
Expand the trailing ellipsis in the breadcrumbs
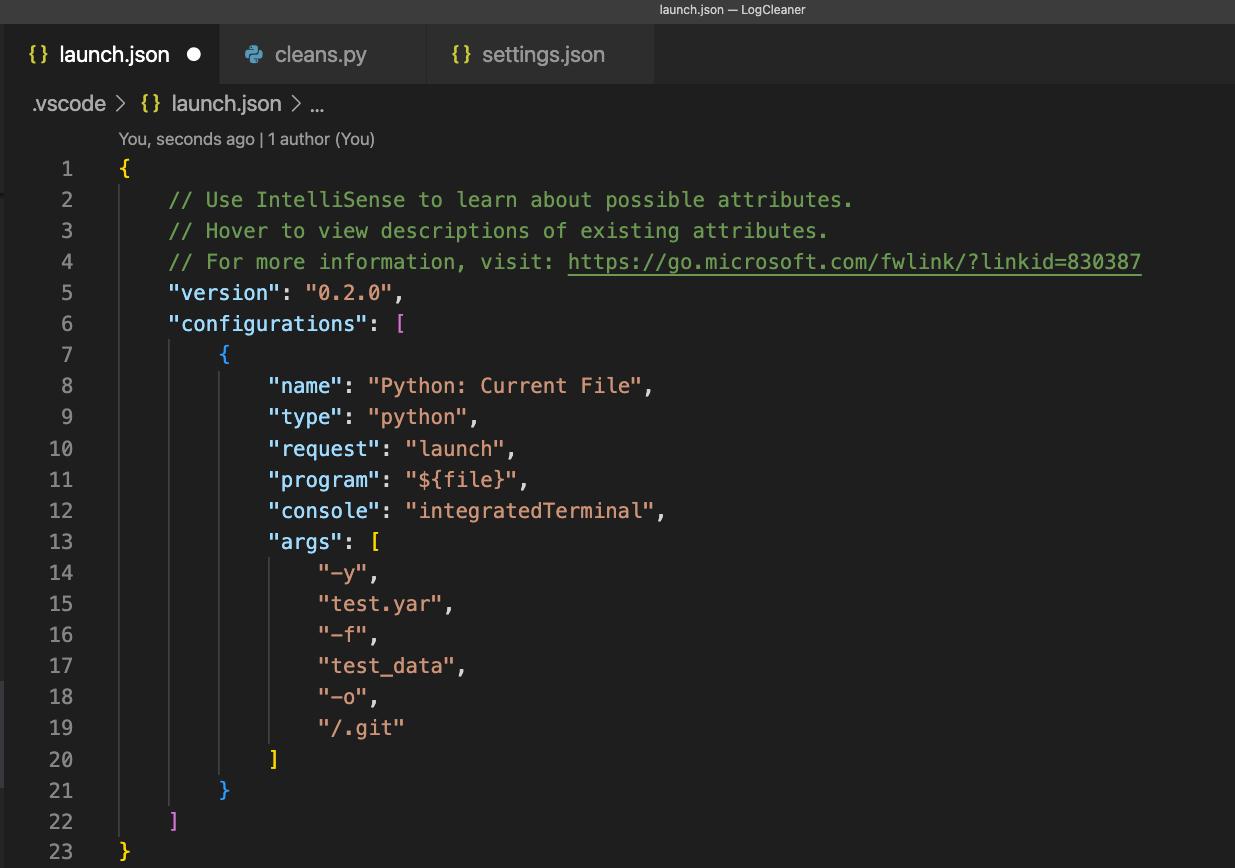(x=316, y=104)
